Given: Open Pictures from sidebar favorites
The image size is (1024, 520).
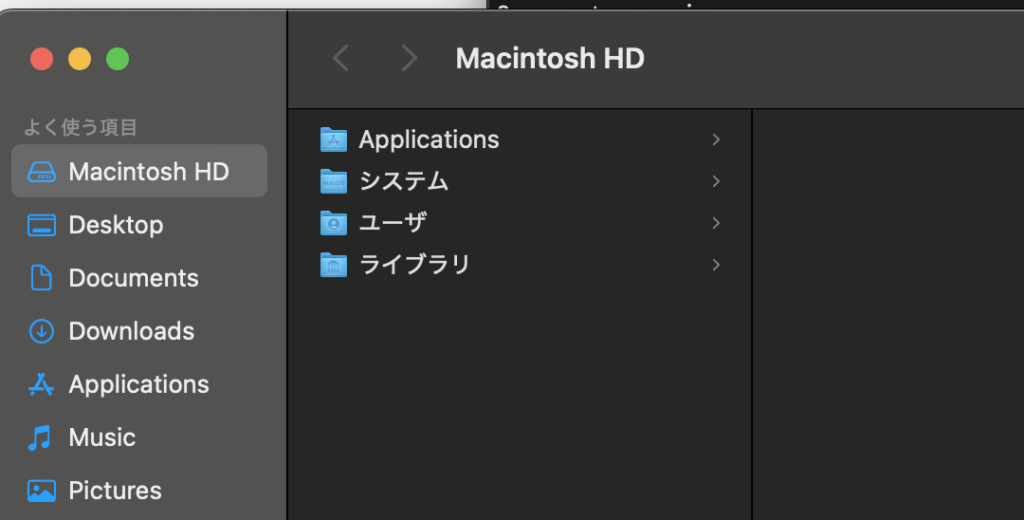Looking at the screenshot, I should point(139,491).
